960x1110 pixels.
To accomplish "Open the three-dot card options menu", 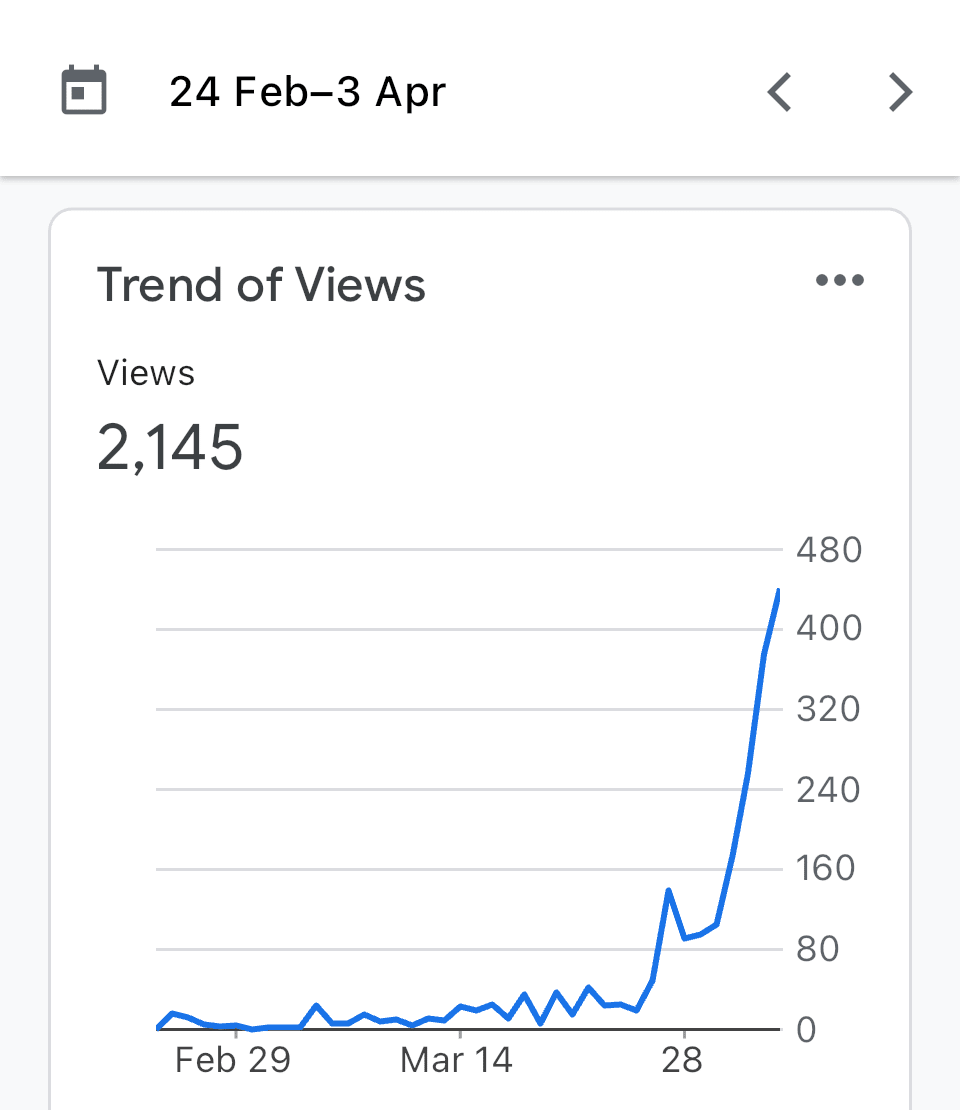I will coord(840,280).
